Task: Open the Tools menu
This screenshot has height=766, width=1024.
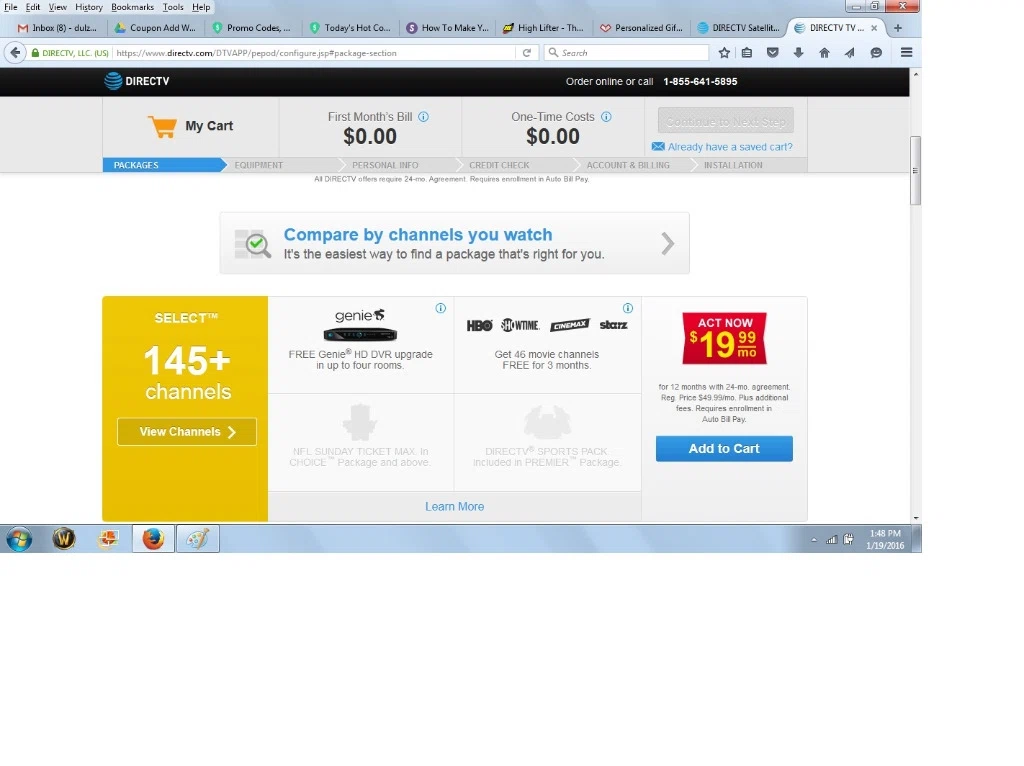Action: (x=173, y=7)
